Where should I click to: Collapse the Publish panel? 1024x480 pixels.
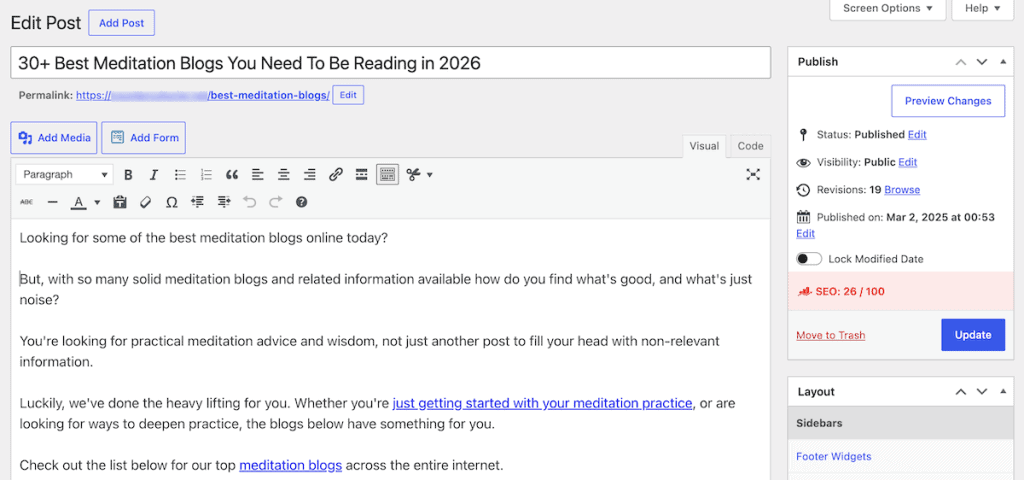point(1003,62)
